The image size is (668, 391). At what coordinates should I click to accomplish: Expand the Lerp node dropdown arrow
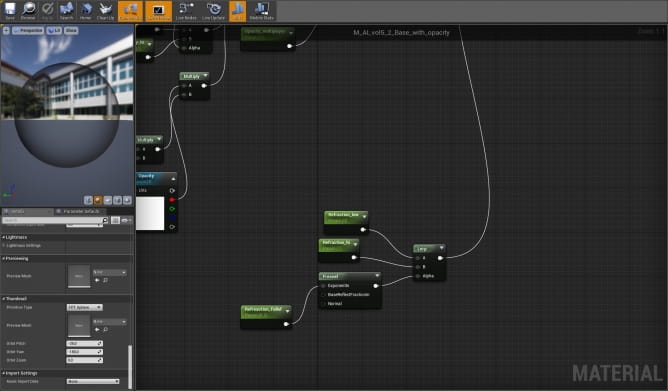[x=441, y=248]
